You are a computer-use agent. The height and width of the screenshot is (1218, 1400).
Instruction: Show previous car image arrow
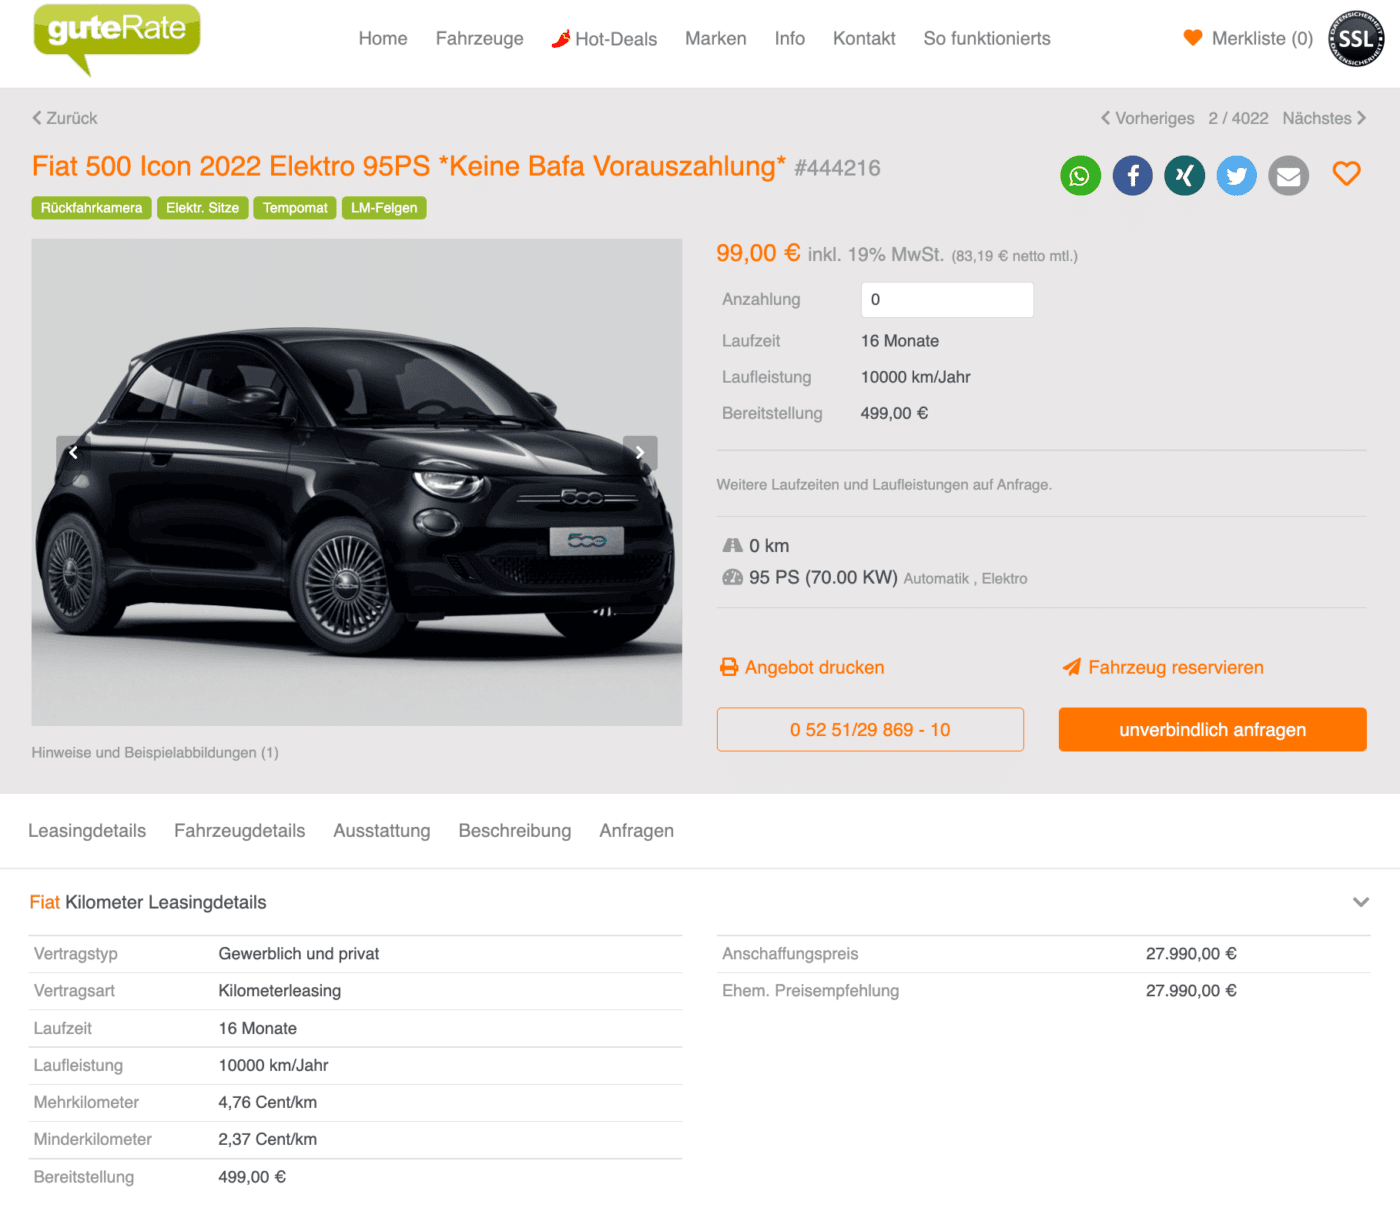point(74,453)
